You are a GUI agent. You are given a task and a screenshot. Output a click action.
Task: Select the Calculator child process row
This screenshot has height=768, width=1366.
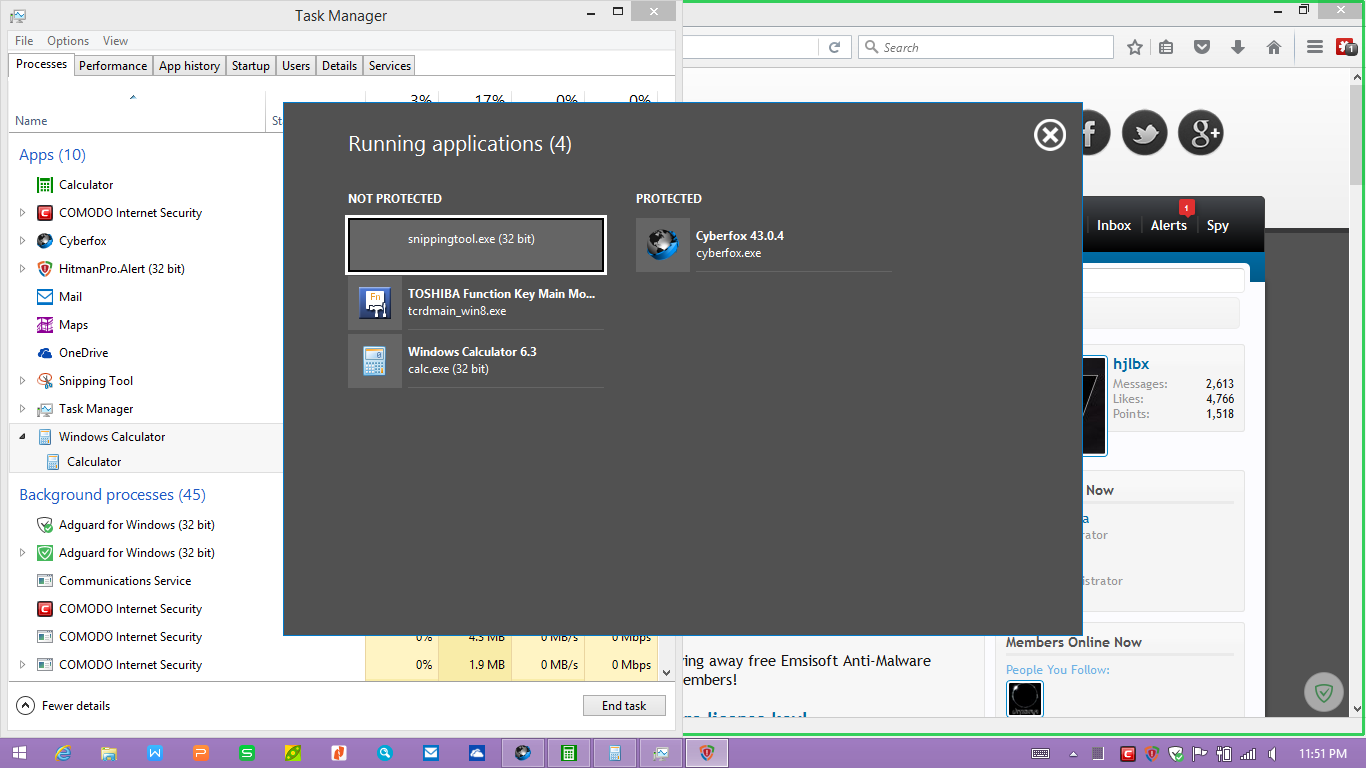[94, 462]
